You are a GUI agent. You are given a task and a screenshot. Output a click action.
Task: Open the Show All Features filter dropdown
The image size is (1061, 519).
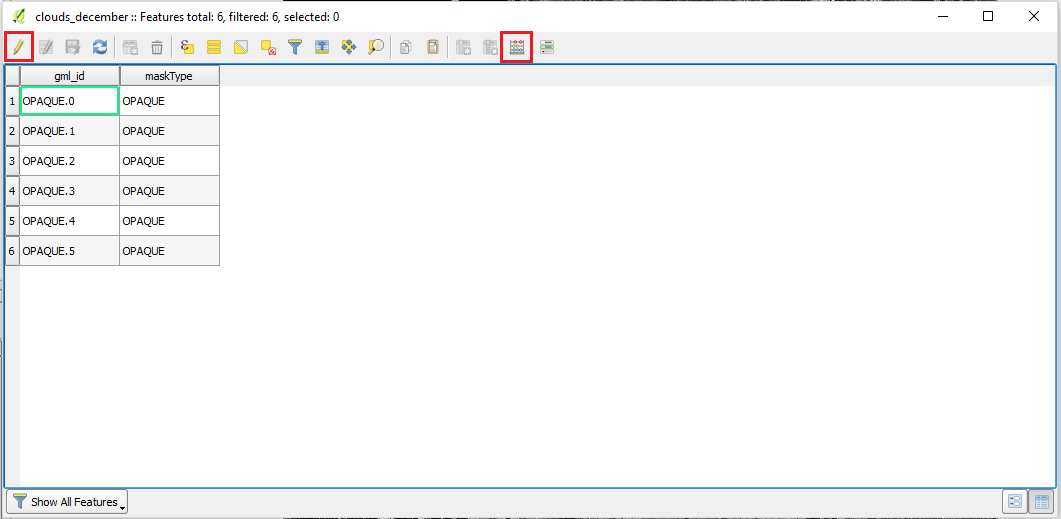[x=68, y=502]
